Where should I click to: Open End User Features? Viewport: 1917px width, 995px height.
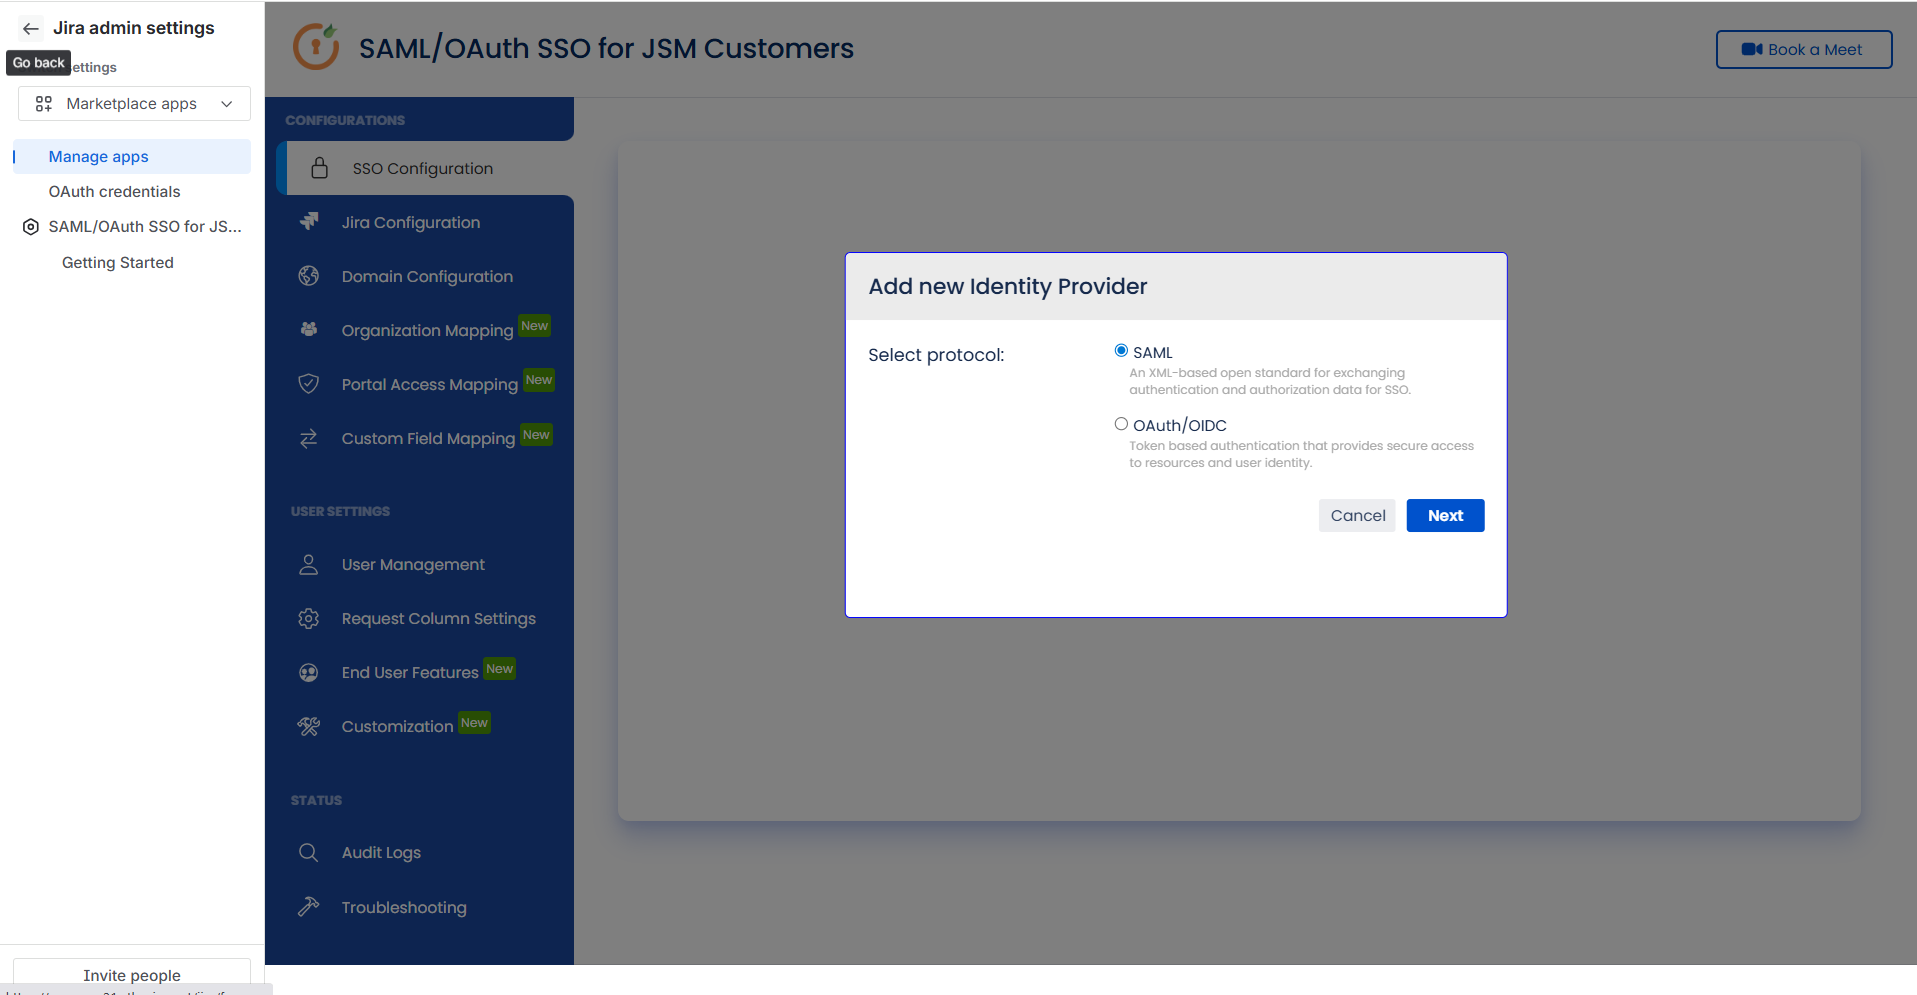coord(410,673)
